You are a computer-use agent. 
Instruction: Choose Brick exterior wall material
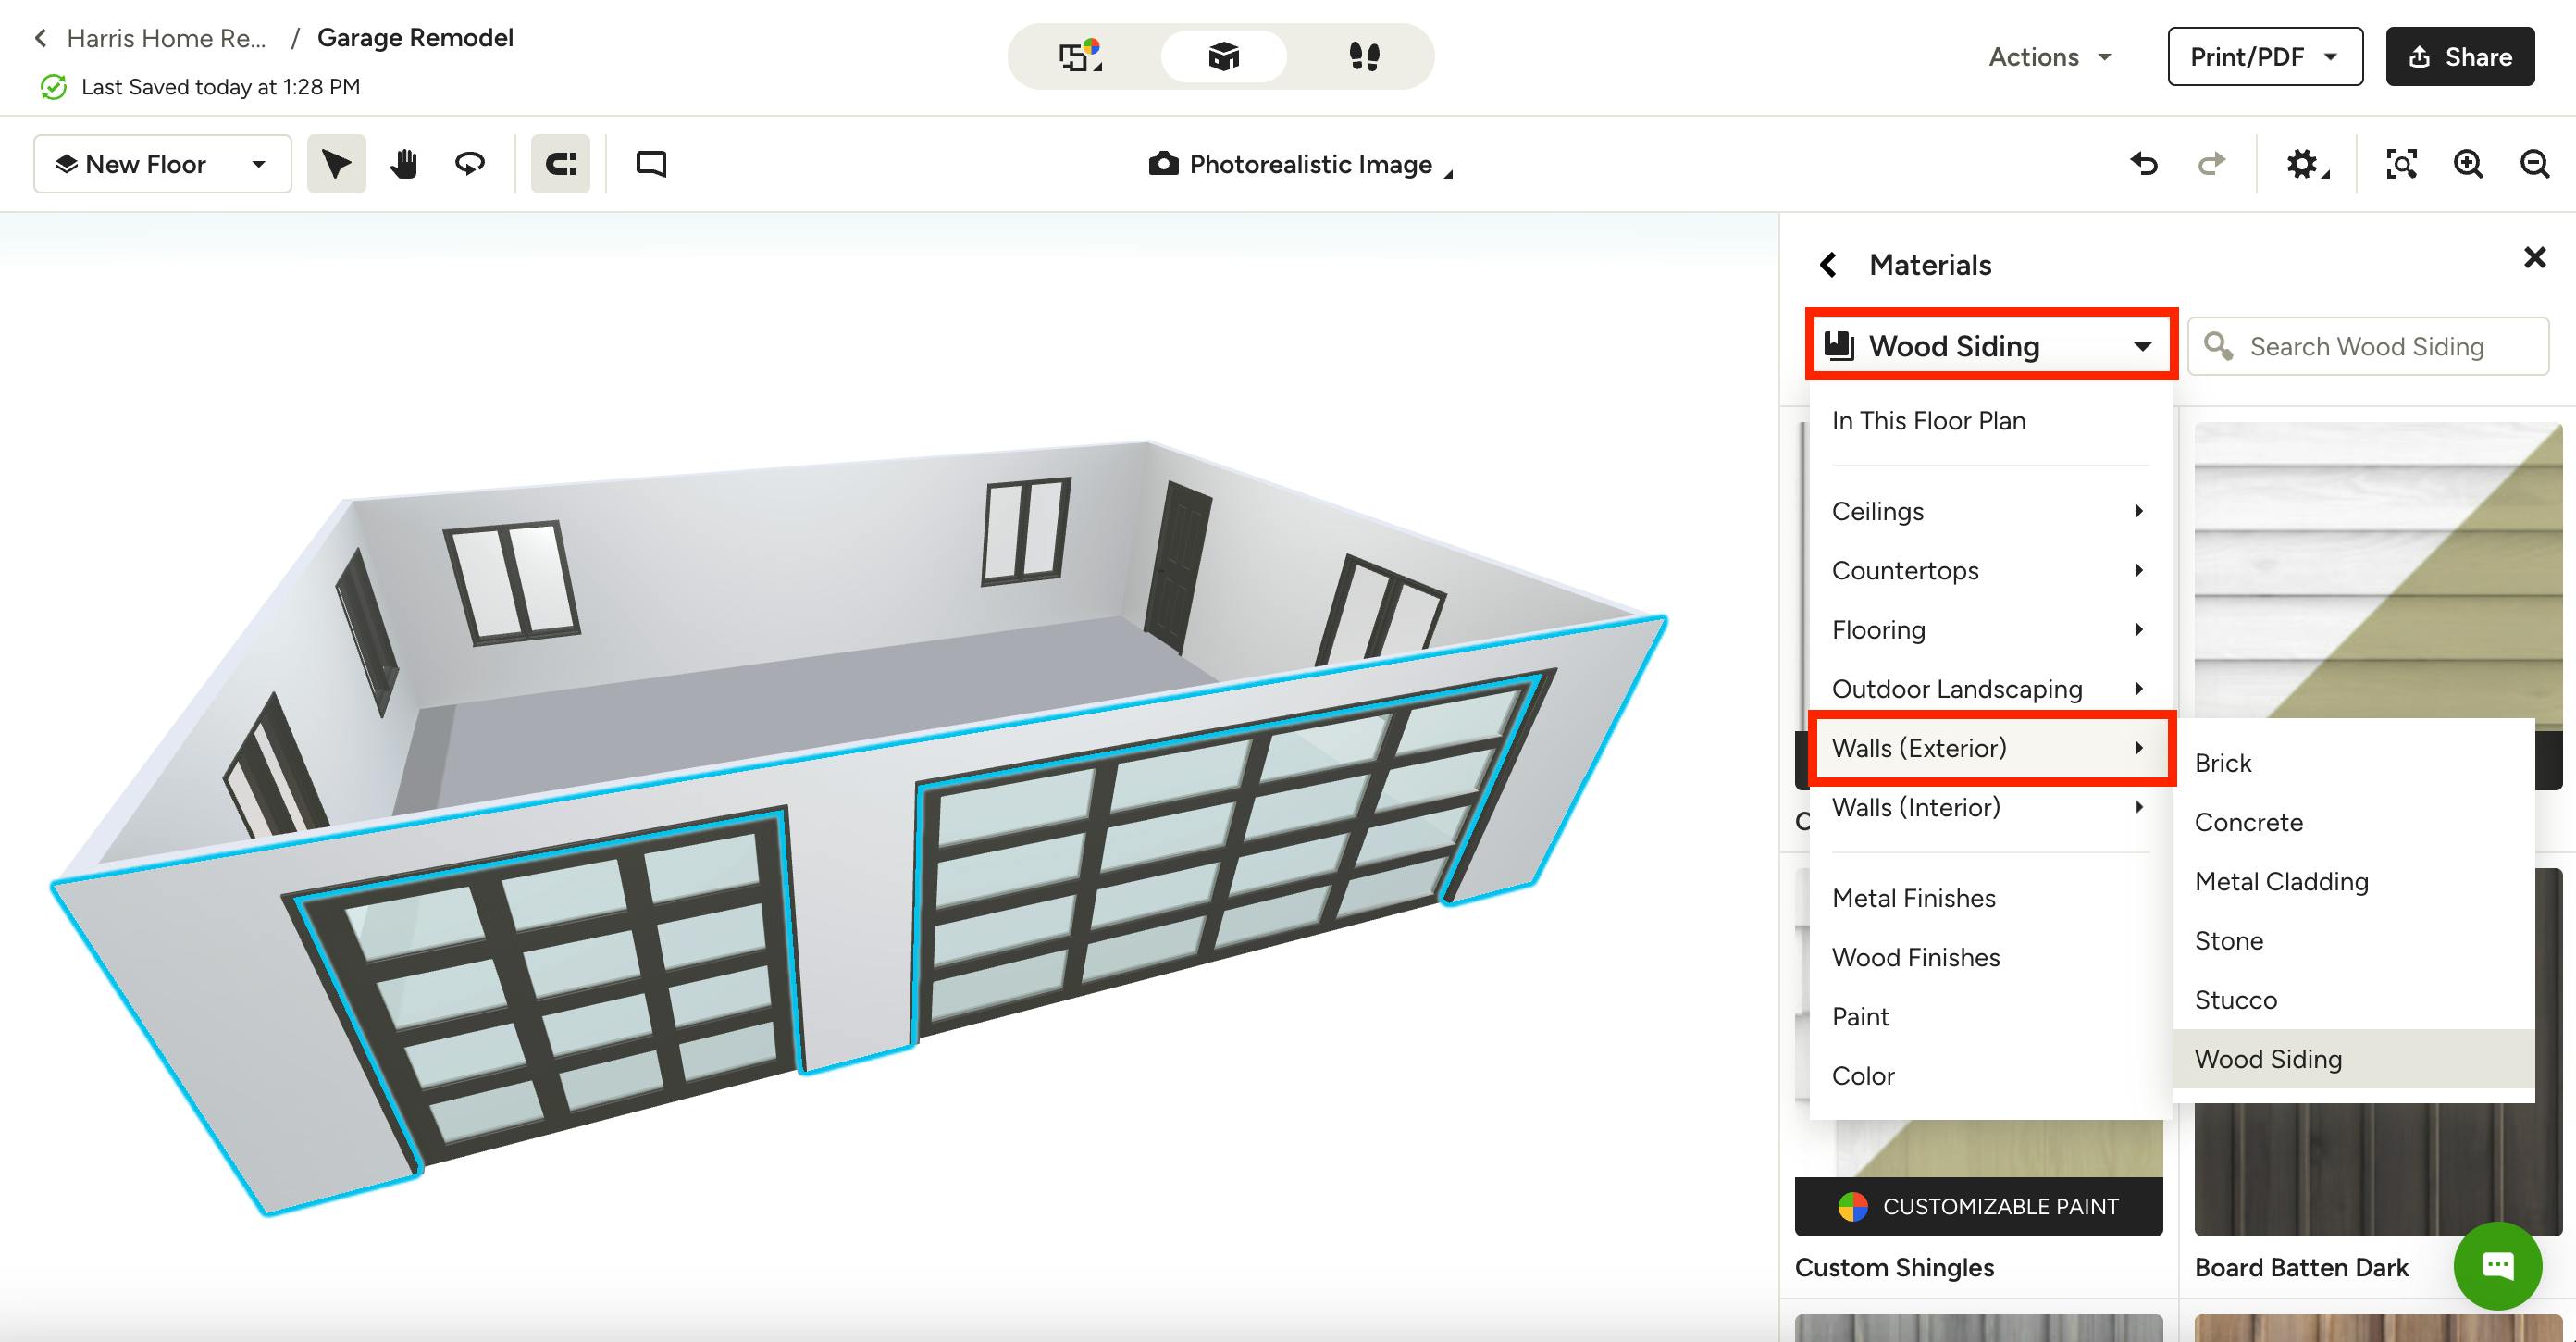[x=2353, y=763]
